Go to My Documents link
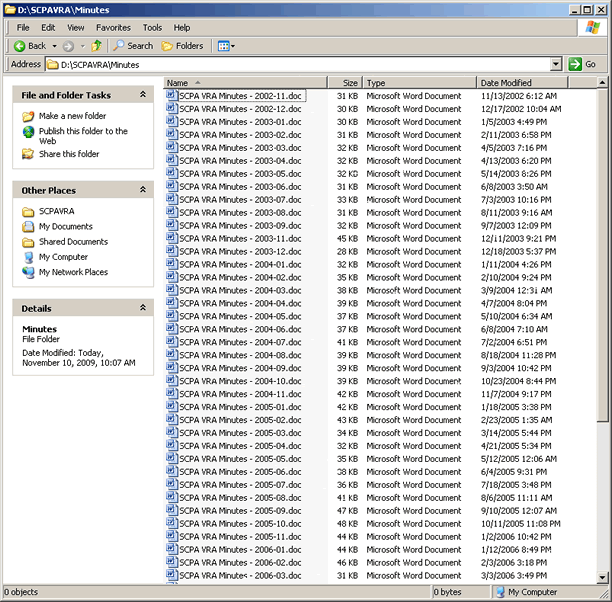 point(66,226)
